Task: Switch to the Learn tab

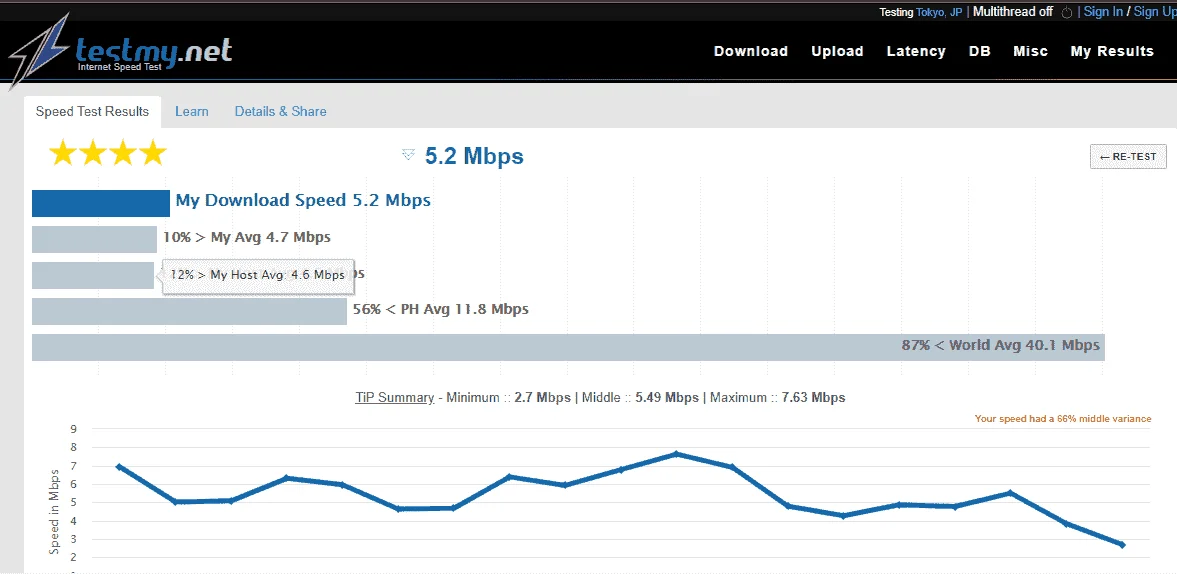Action: 191,111
